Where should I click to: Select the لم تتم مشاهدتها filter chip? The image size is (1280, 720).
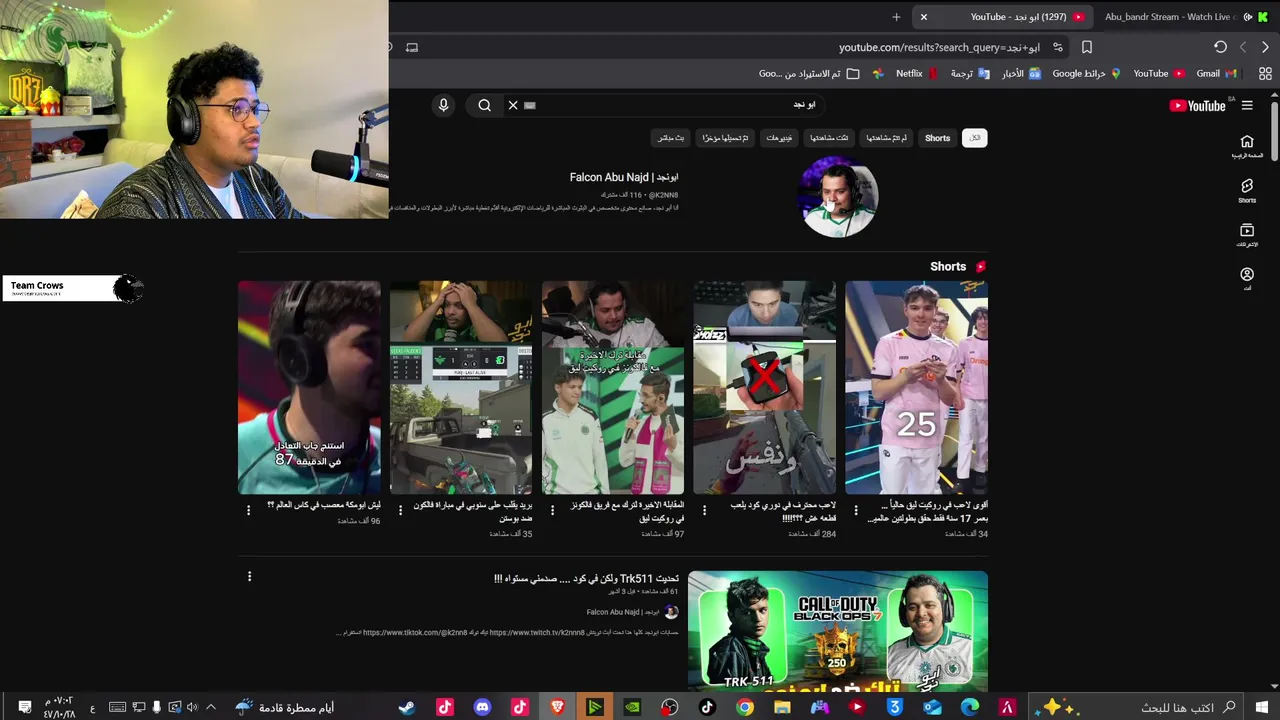coord(886,138)
